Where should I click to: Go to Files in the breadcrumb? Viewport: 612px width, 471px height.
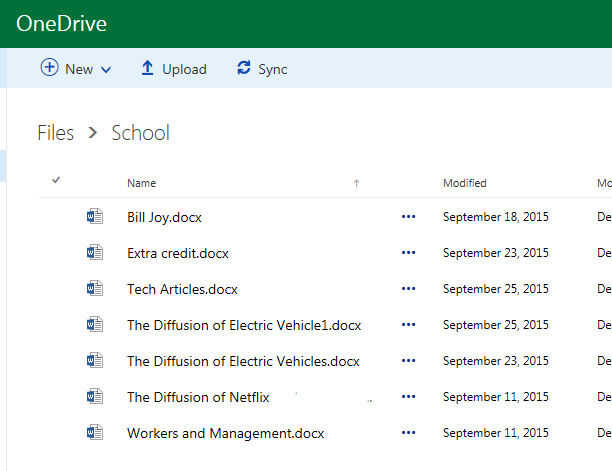click(x=56, y=132)
